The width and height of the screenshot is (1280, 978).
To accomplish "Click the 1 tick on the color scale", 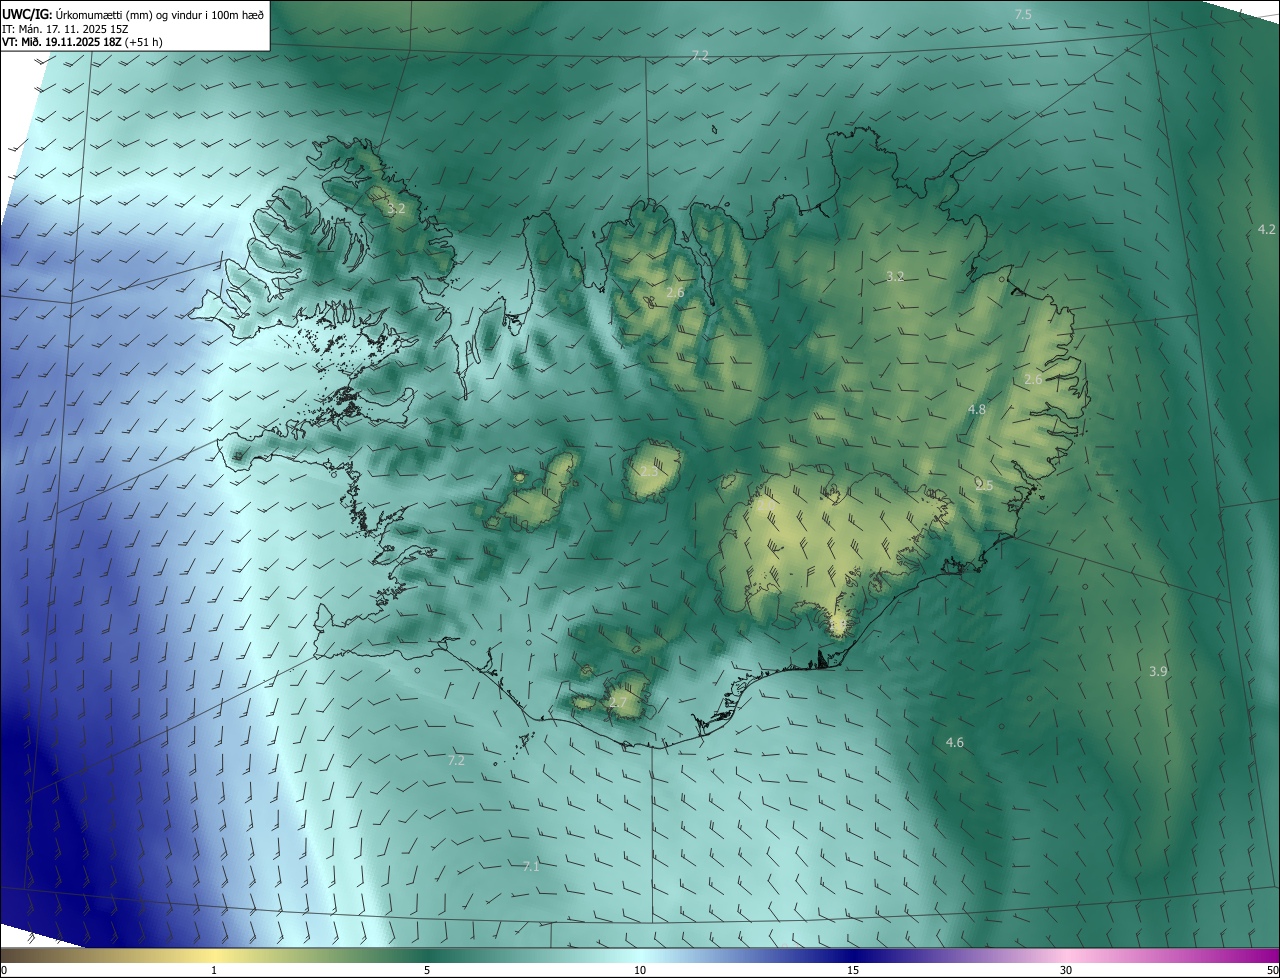I will 214,971.
